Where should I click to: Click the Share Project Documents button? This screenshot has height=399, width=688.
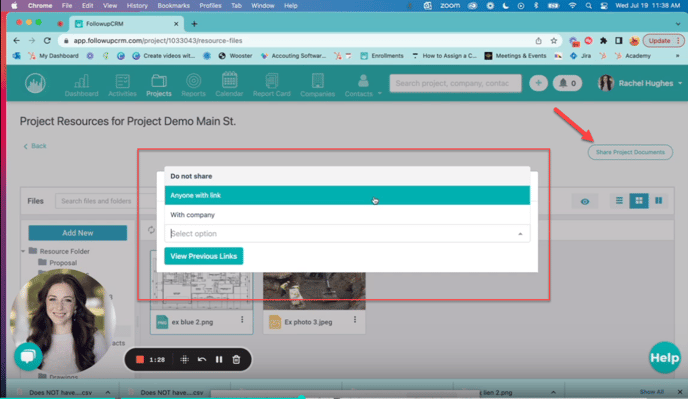tap(630, 152)
